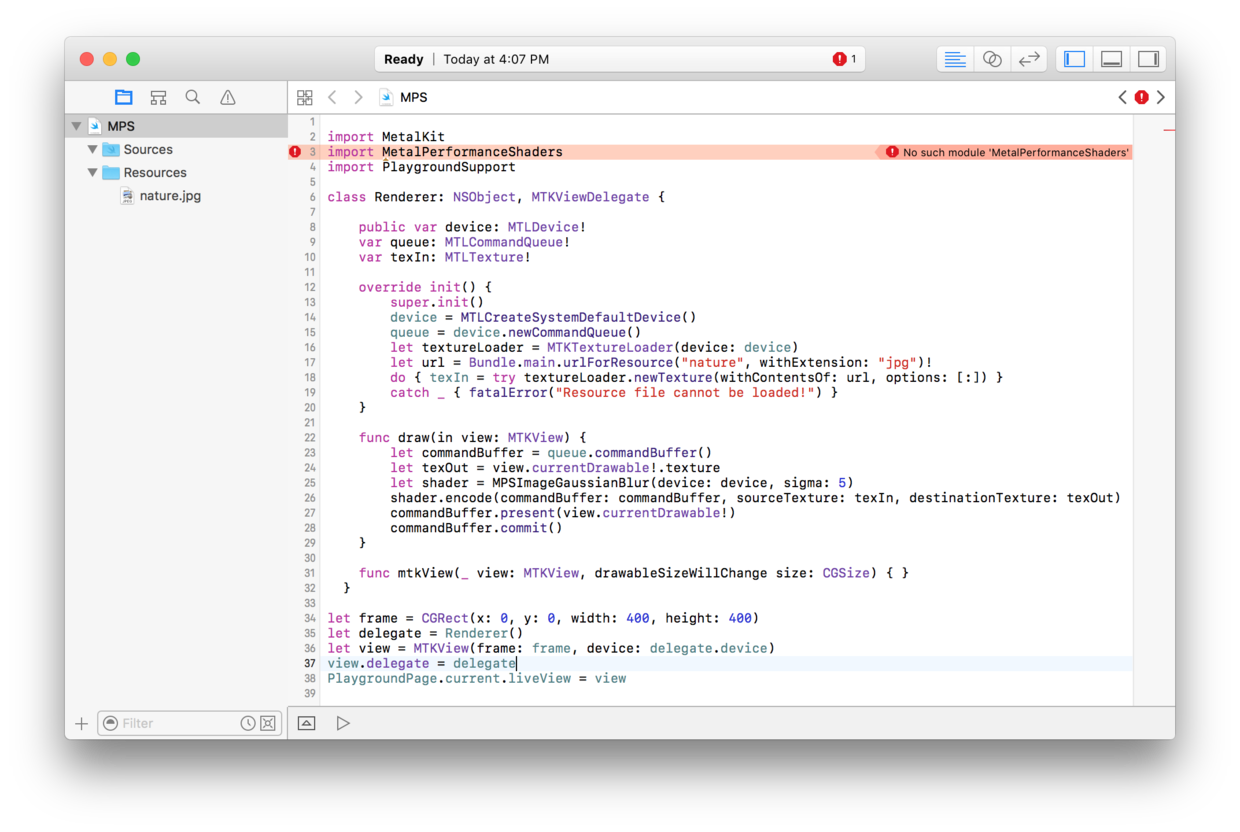Run the playground with play button

[343, 723]
